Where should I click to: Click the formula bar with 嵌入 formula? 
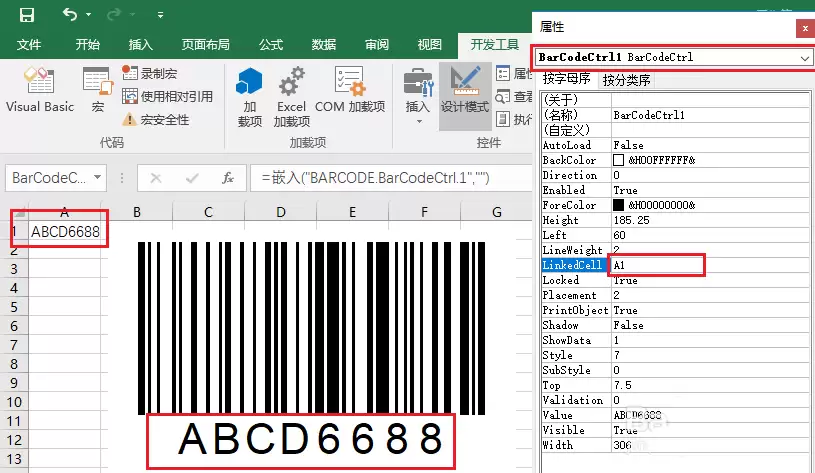[391, 178]
